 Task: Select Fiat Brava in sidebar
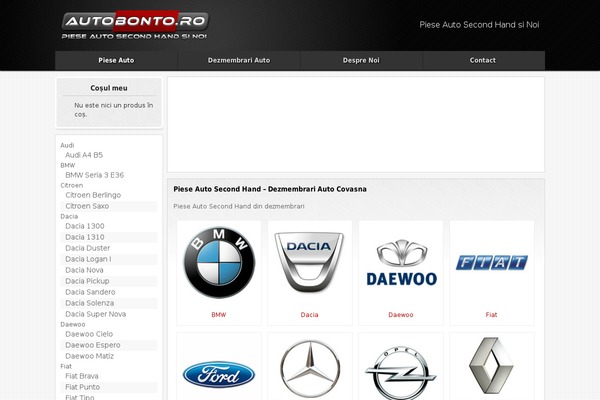pyautogui.click(x=82, y=376)
